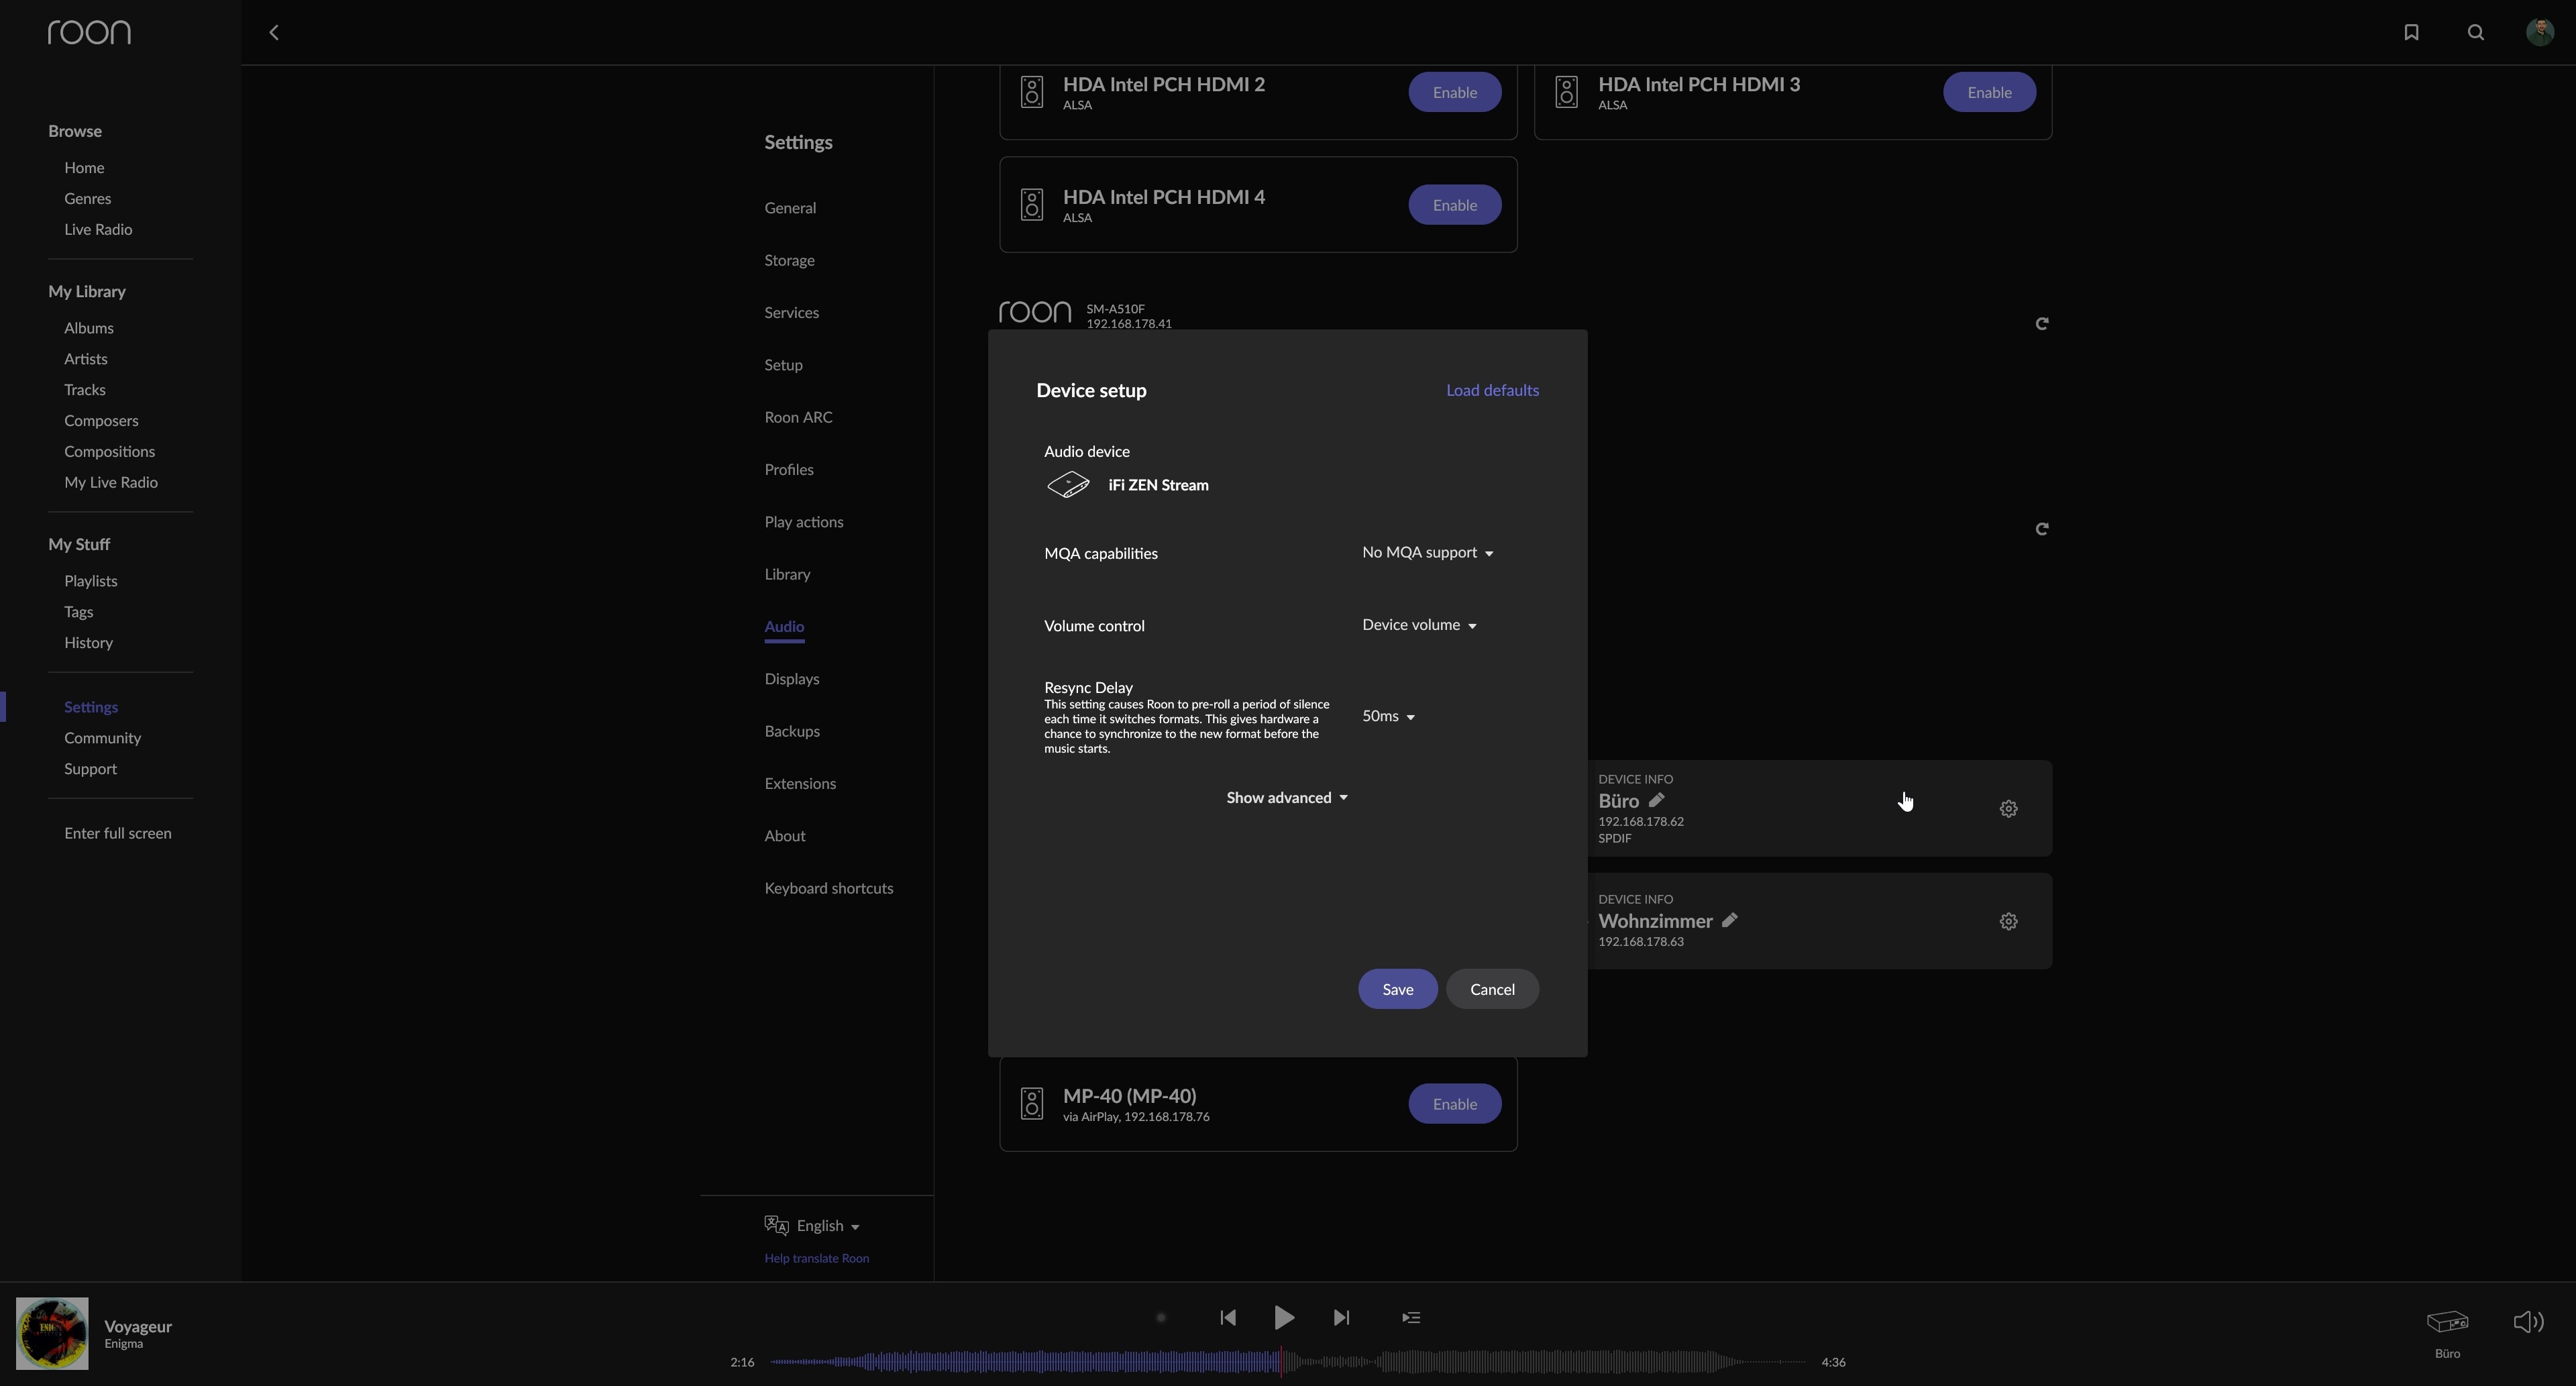Expand Show advanced options

pos(1287,798)
